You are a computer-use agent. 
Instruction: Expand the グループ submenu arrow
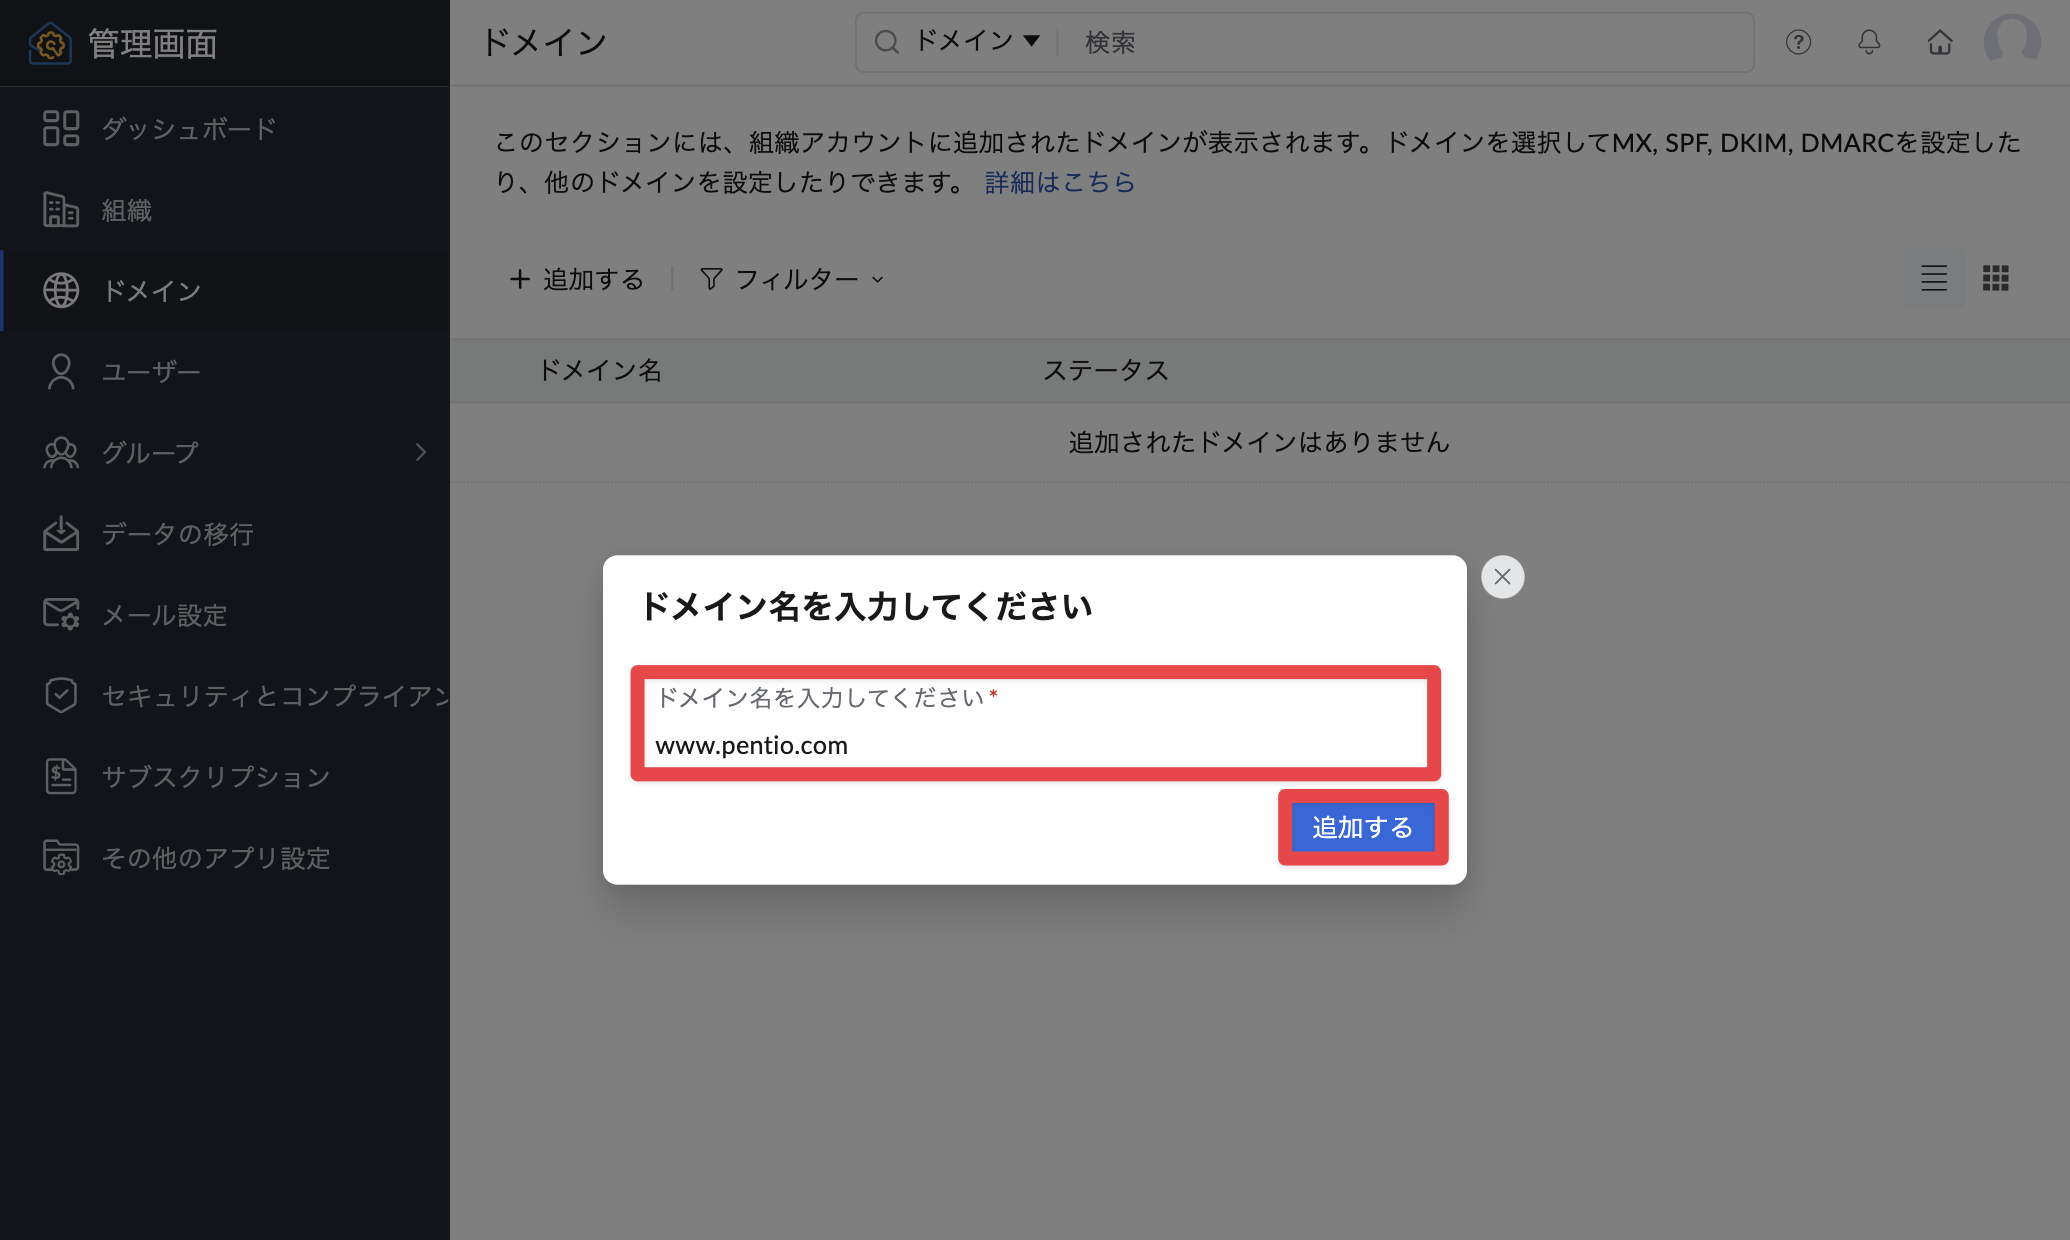421,453
